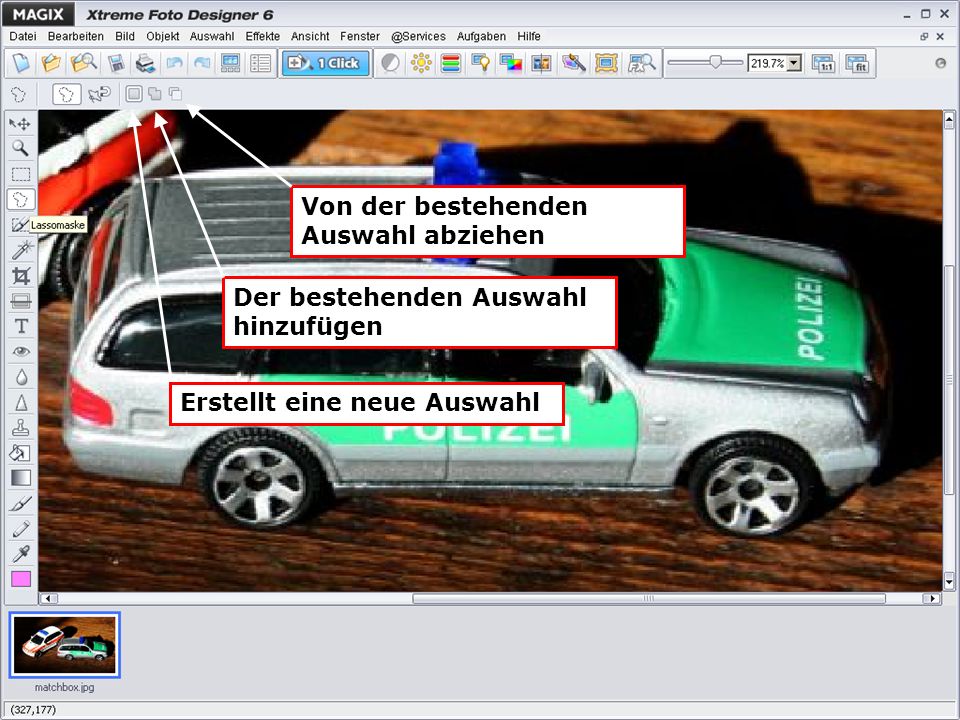
Task: Open the black and white contrast tool
Action: tap(390, 63)
